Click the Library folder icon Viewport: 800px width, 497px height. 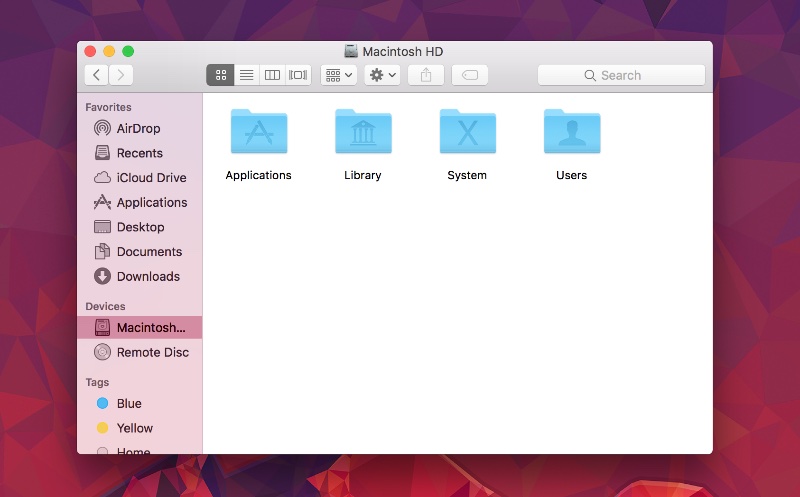363,131
